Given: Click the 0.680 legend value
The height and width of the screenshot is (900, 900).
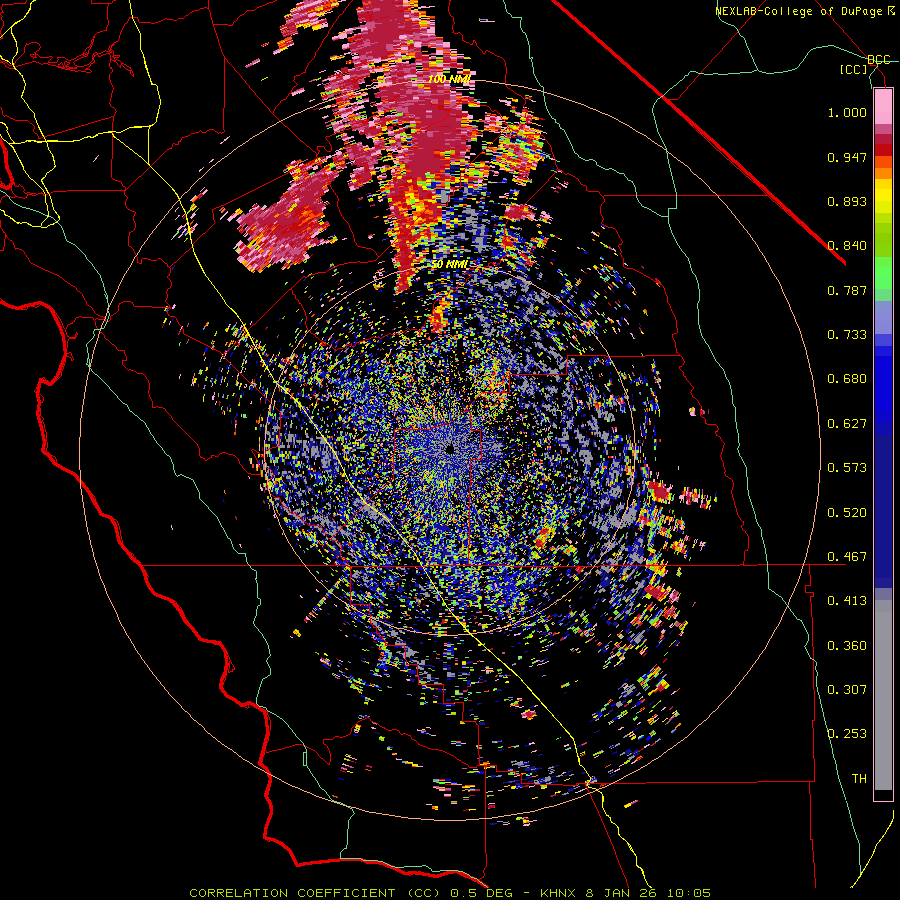Looking at the screenshot, I should tap(847, 379).
